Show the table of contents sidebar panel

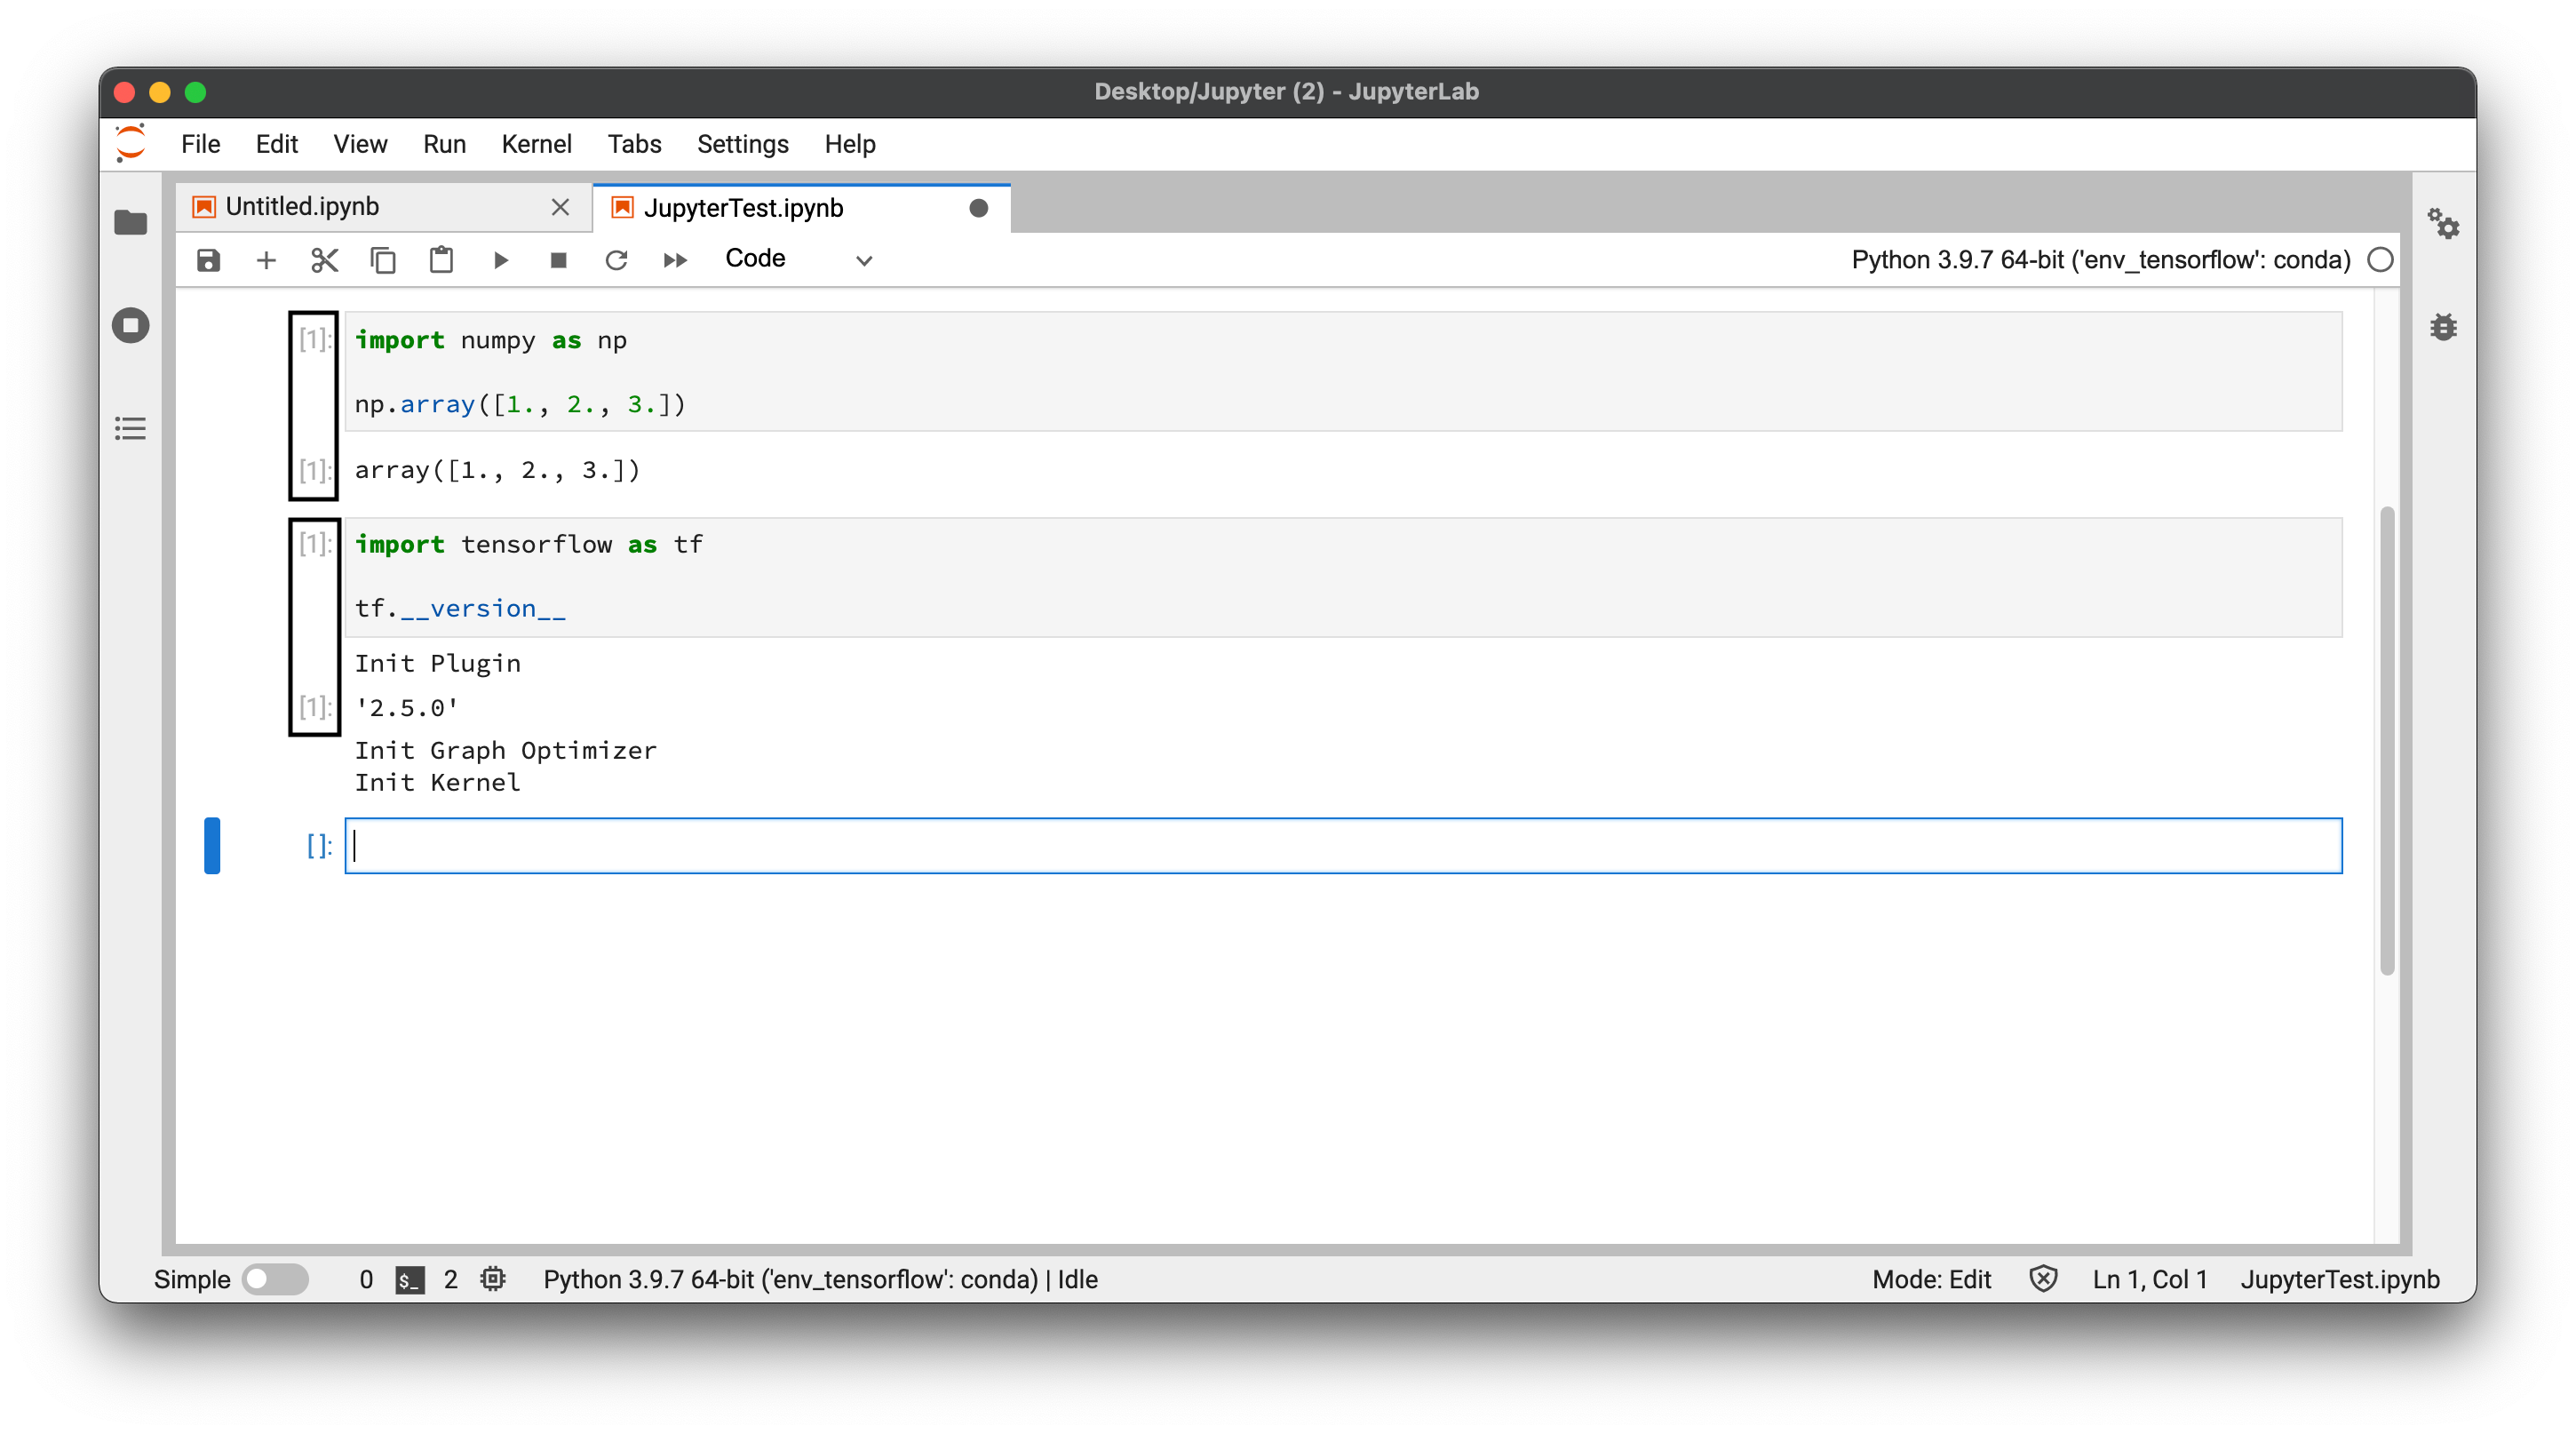click(x=131, y=429)
